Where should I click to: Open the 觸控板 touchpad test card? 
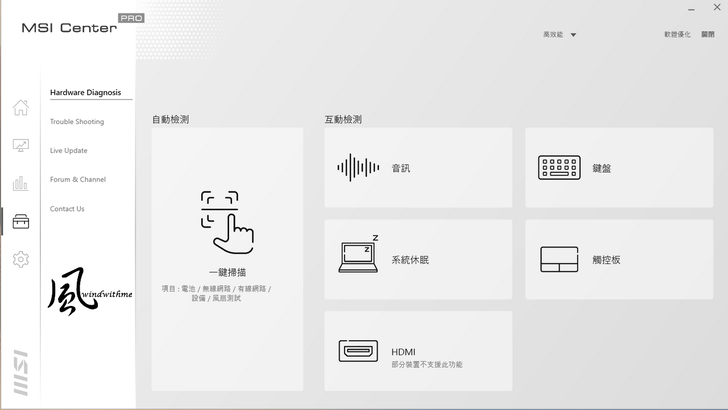[619, 259]
